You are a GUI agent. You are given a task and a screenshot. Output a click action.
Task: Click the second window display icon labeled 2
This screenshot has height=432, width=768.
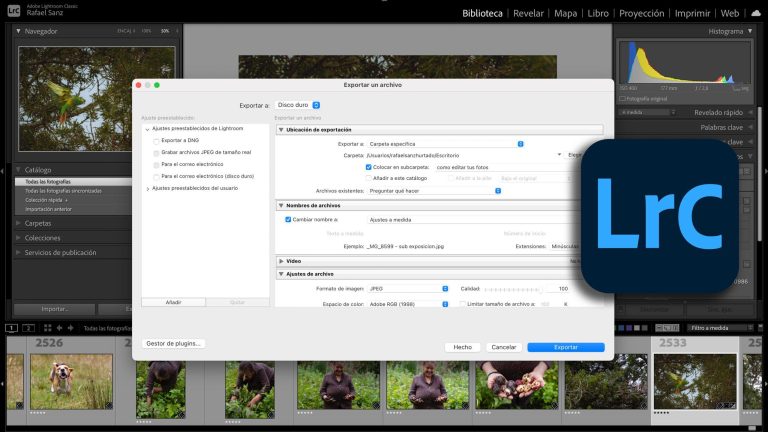tap(28, 328)
